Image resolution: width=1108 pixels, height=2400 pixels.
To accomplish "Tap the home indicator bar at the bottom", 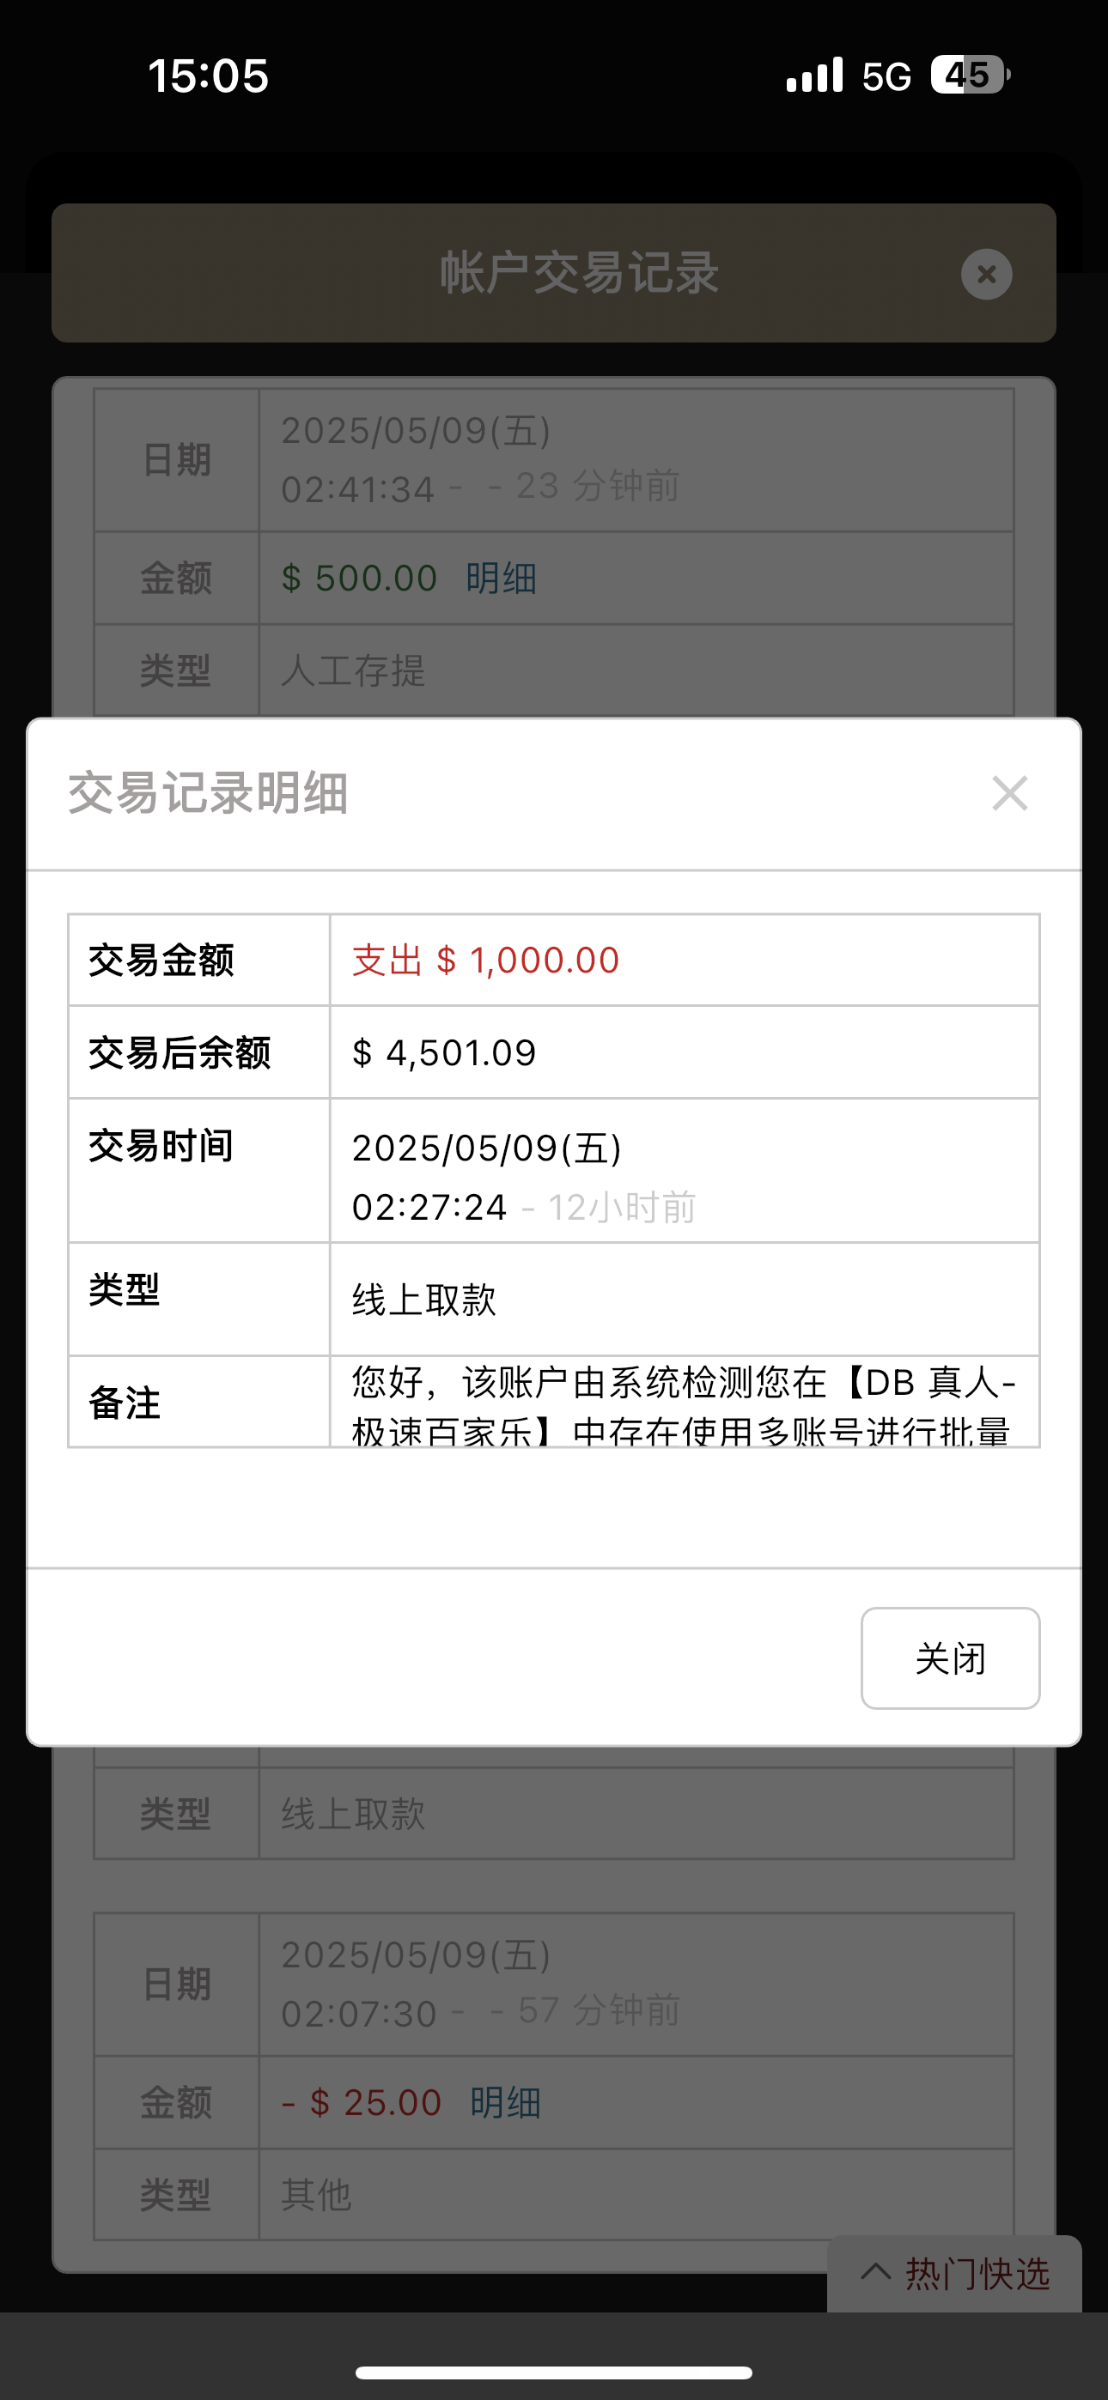I will click(554, 2373).
